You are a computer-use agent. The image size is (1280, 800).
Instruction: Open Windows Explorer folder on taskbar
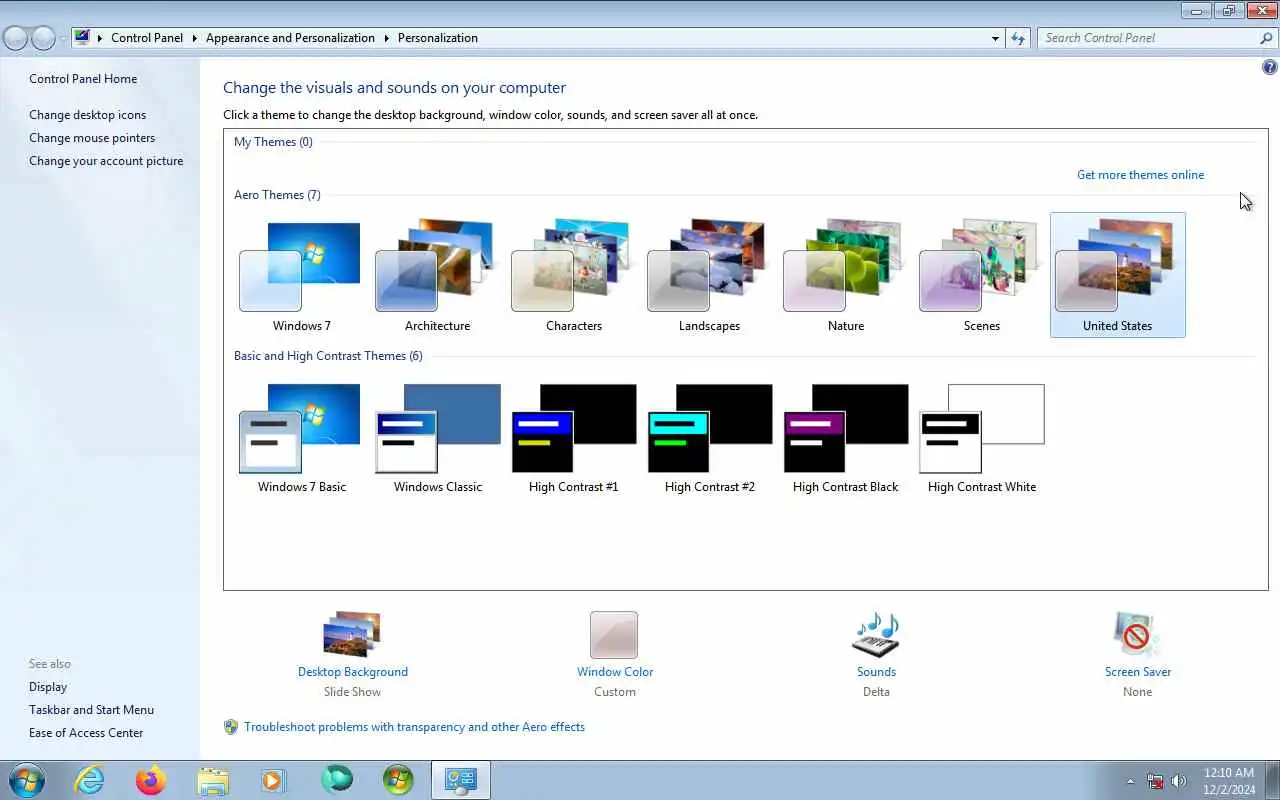click(x=213, y=780)
